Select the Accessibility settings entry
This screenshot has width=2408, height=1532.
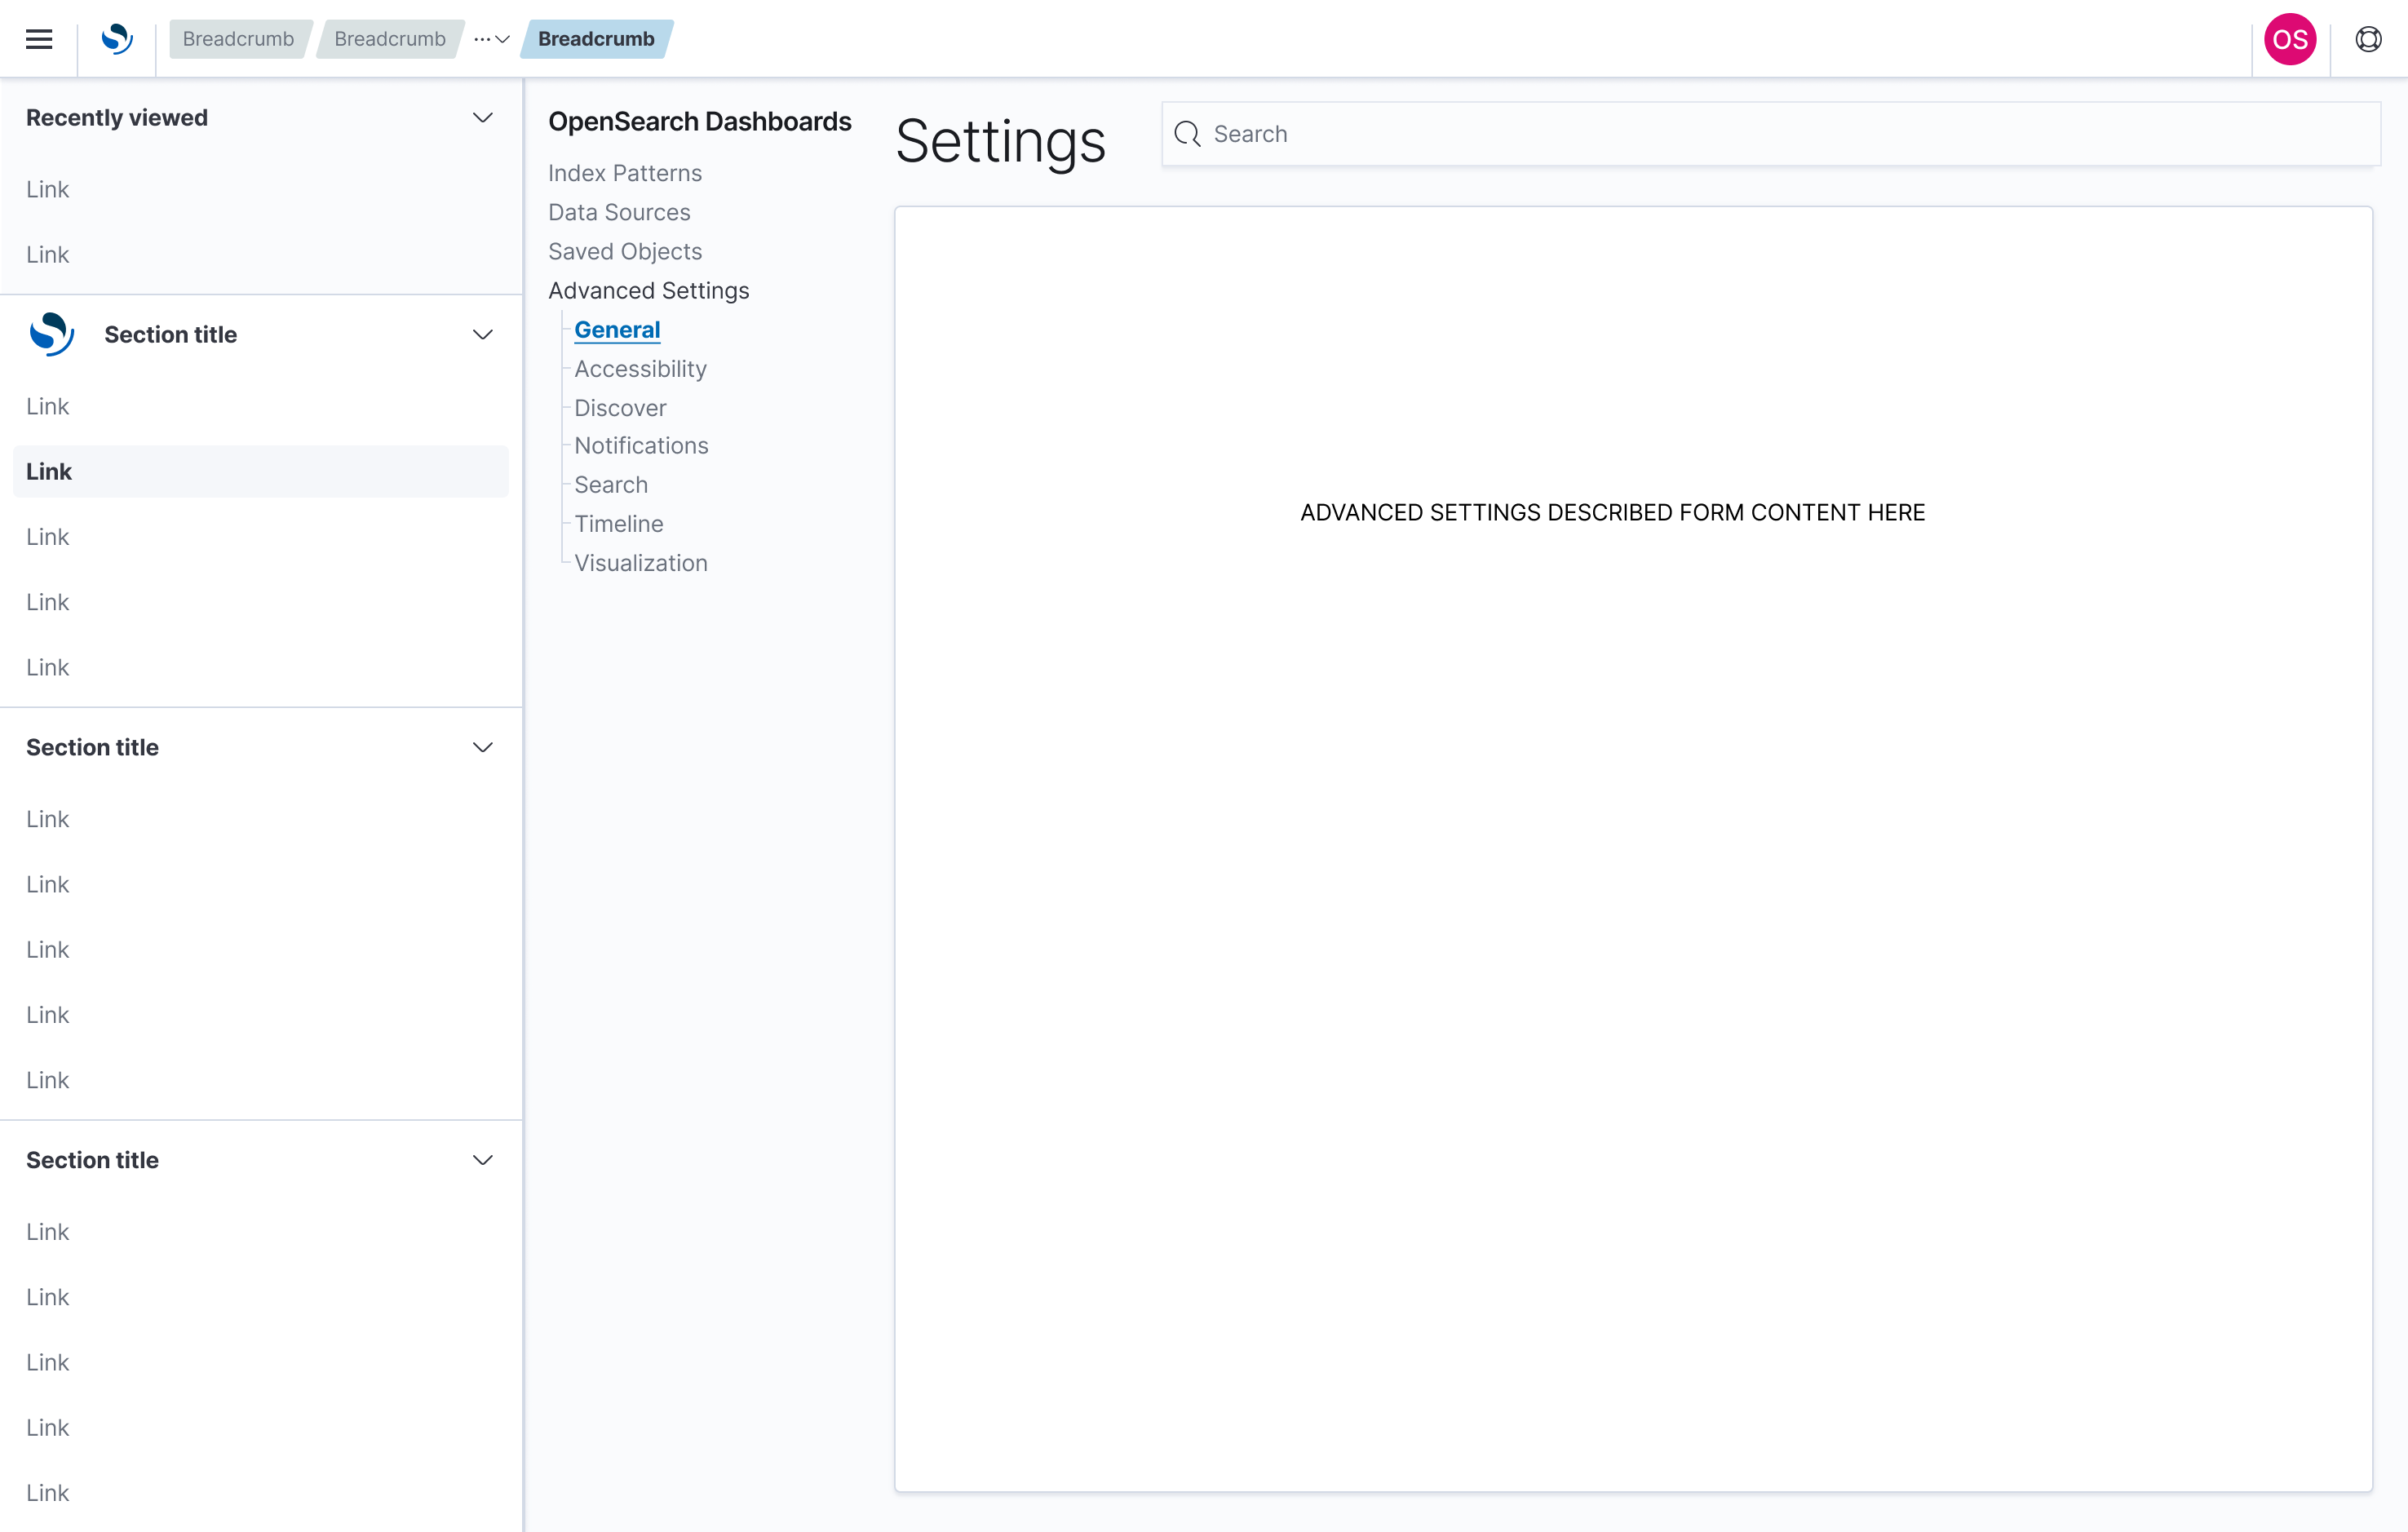[640, 369]
